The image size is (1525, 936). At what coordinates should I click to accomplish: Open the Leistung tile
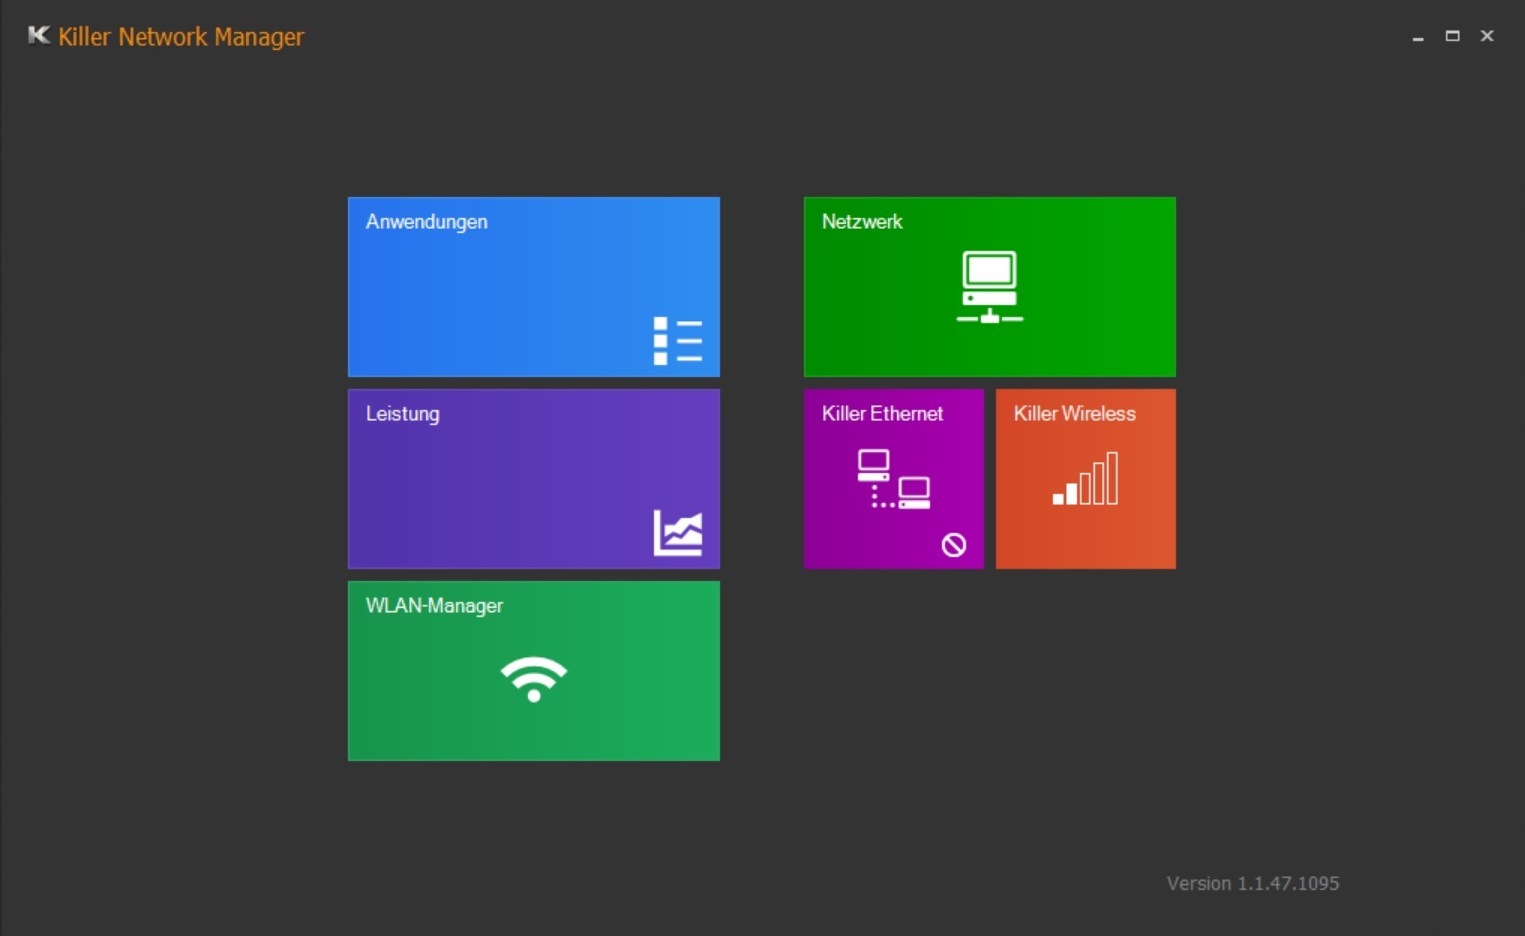coord(534,479)
